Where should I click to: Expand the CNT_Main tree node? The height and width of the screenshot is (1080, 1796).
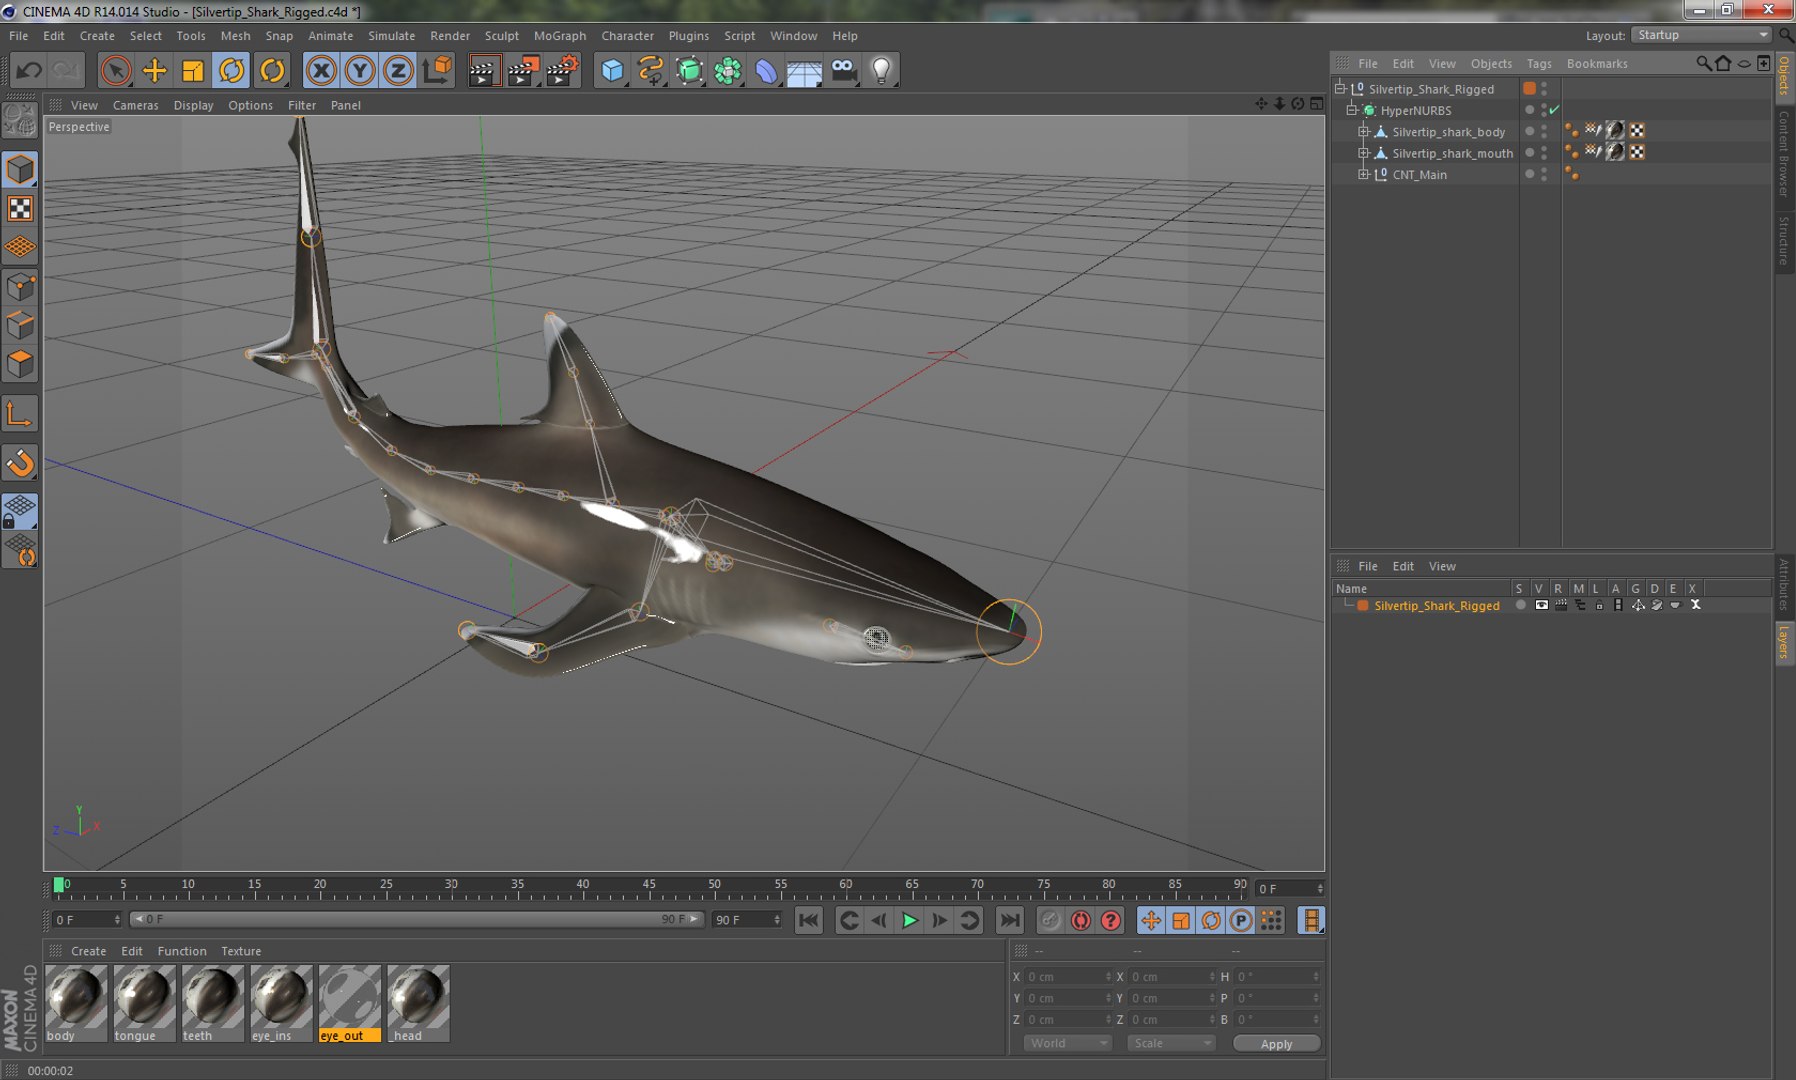(1363, 174)
